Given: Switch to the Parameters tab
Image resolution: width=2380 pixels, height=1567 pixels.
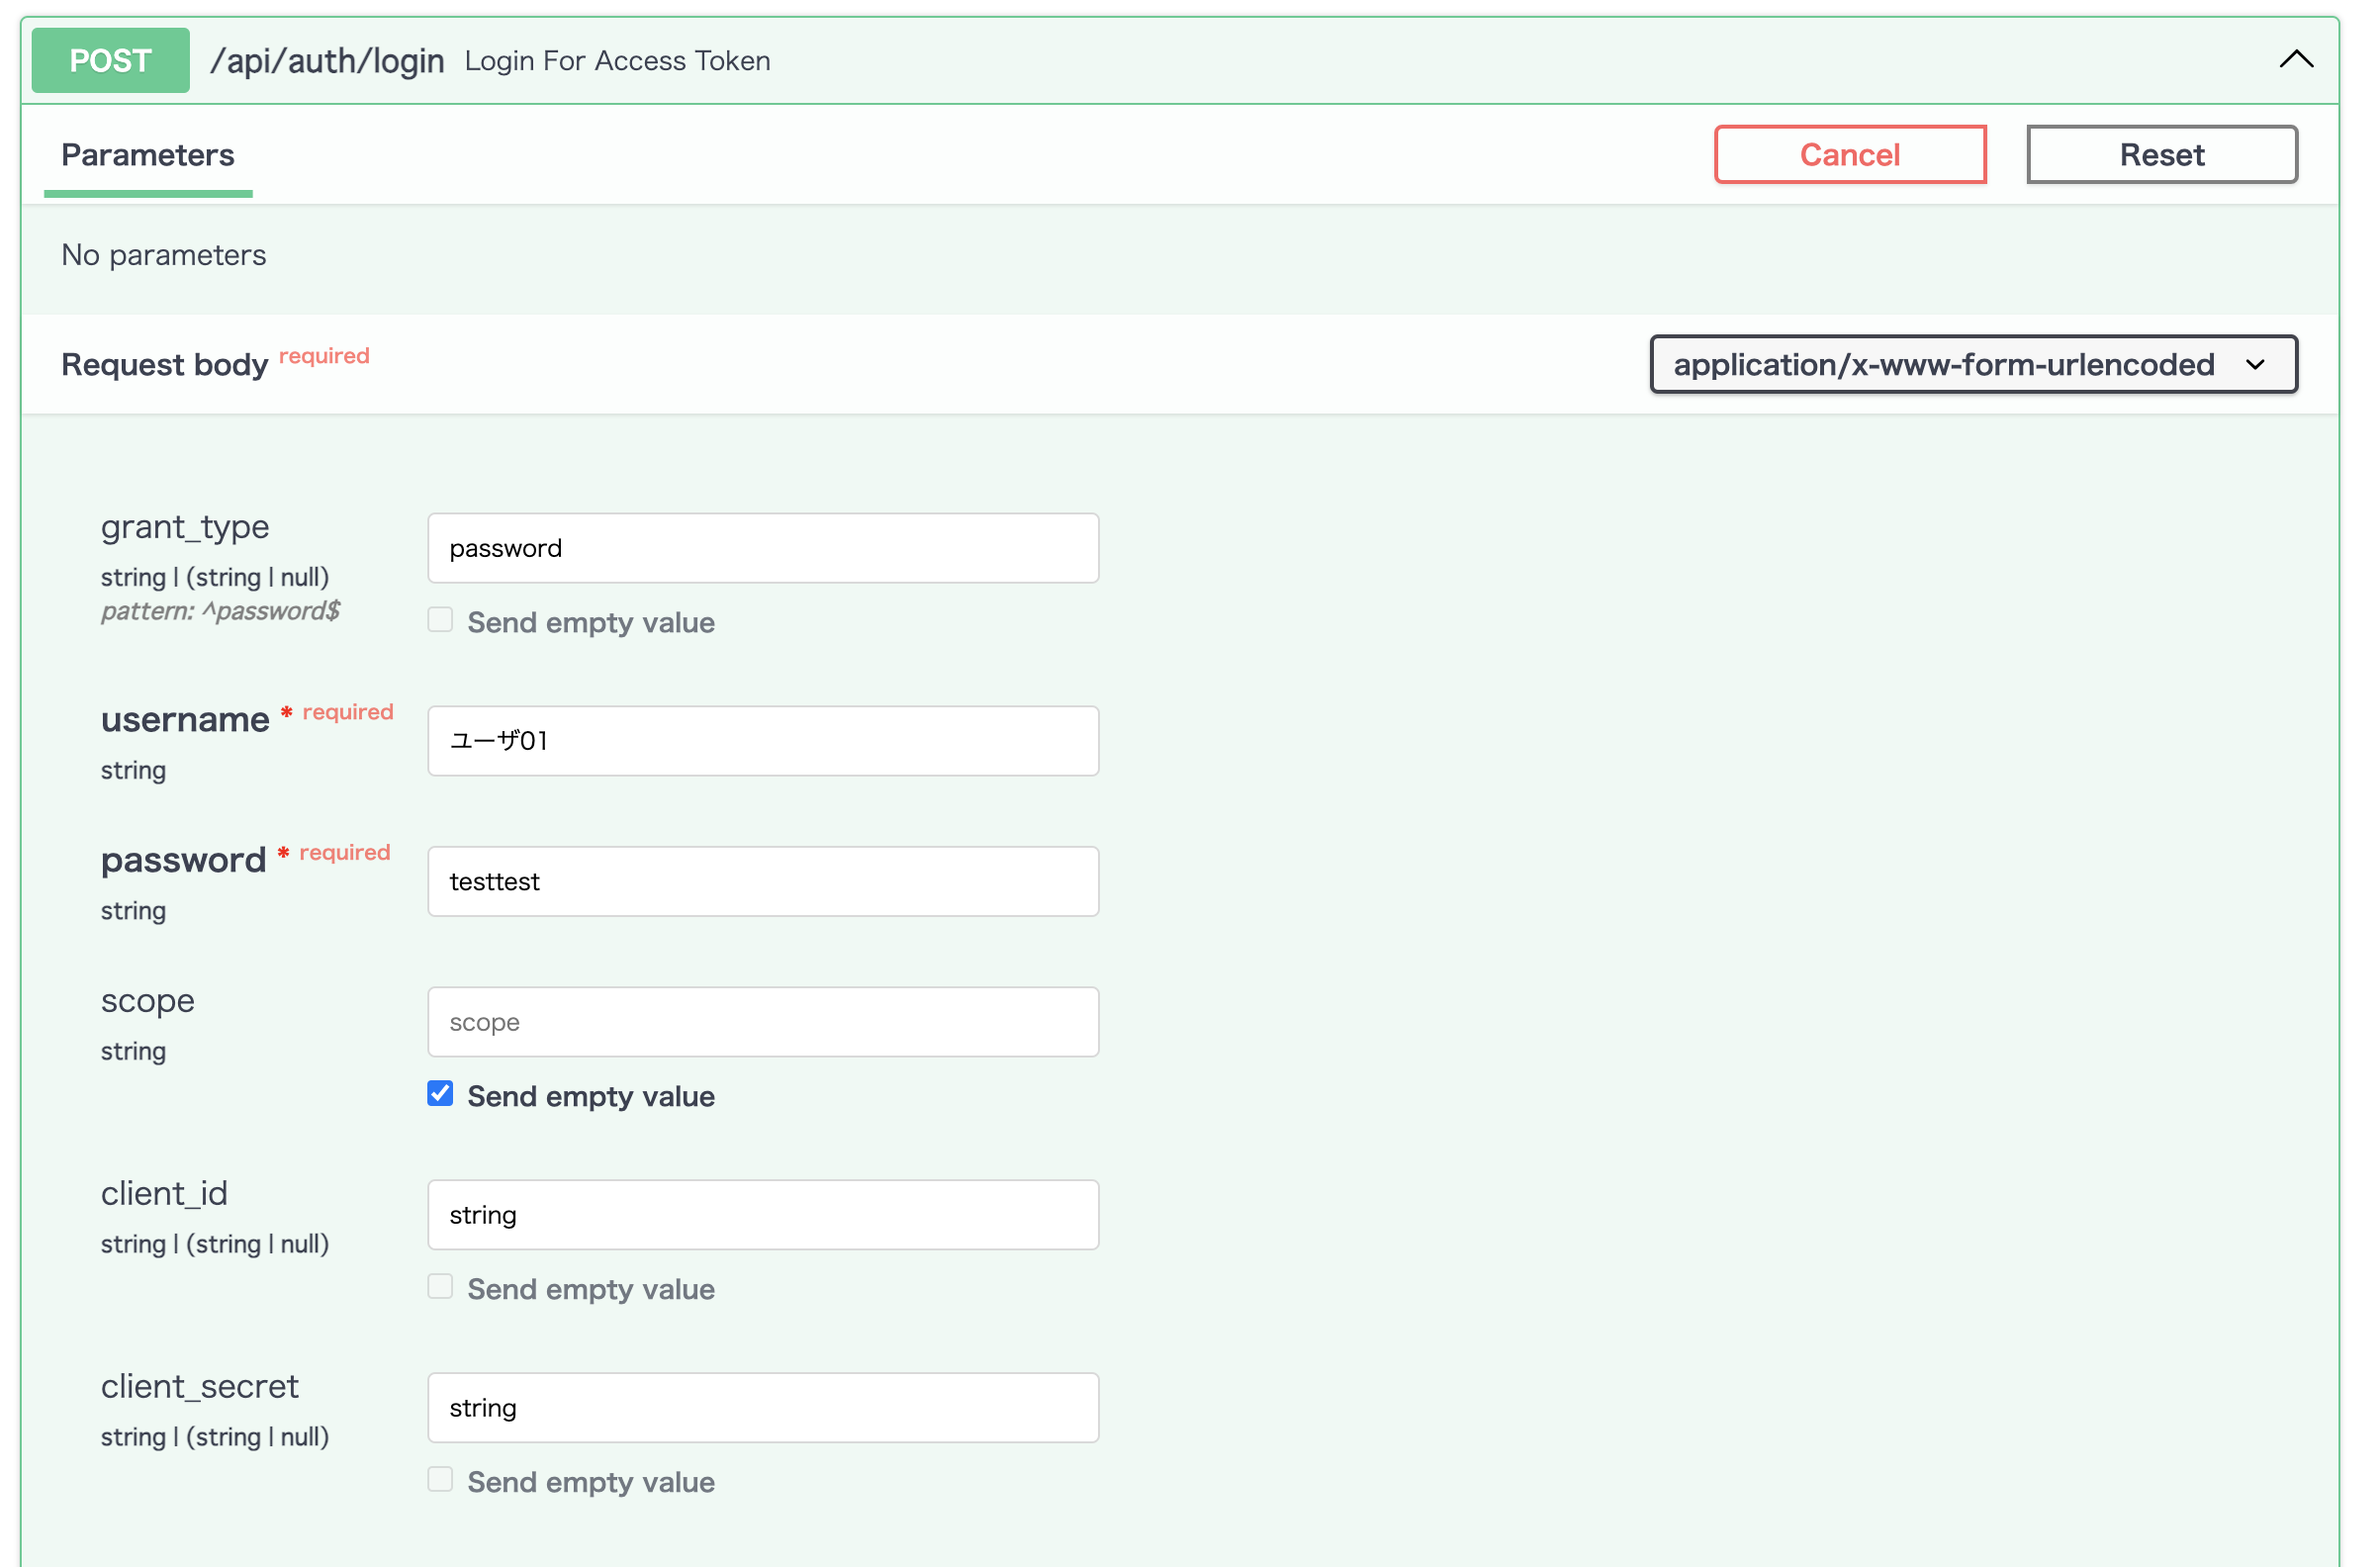Looking at the screenshot, I should pyautogui.click(x=148, y=155).
